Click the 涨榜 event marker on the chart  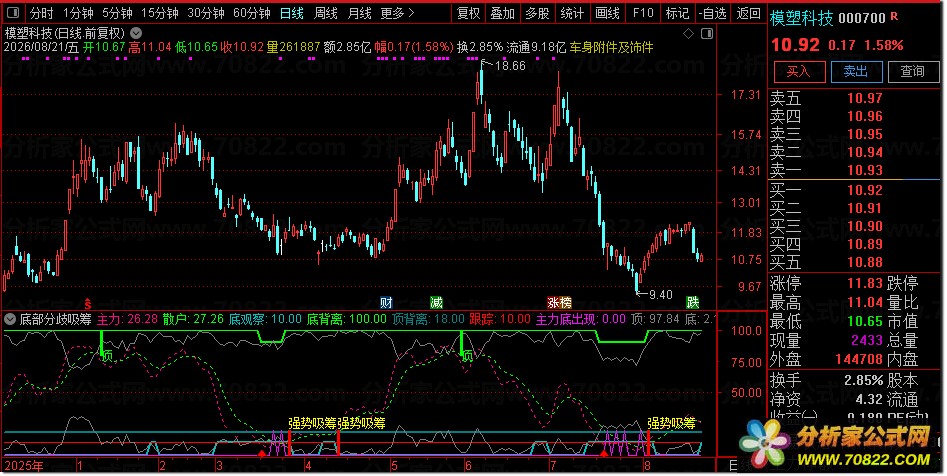pyautogui.click(x=559, y=302)
